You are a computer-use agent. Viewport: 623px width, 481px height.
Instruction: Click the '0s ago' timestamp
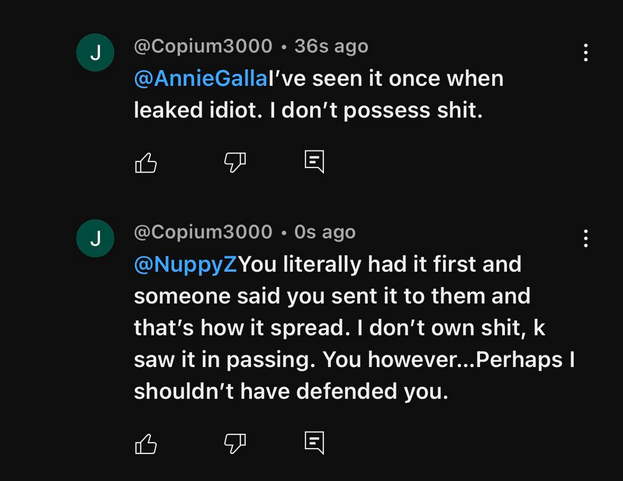coord(325,231)
